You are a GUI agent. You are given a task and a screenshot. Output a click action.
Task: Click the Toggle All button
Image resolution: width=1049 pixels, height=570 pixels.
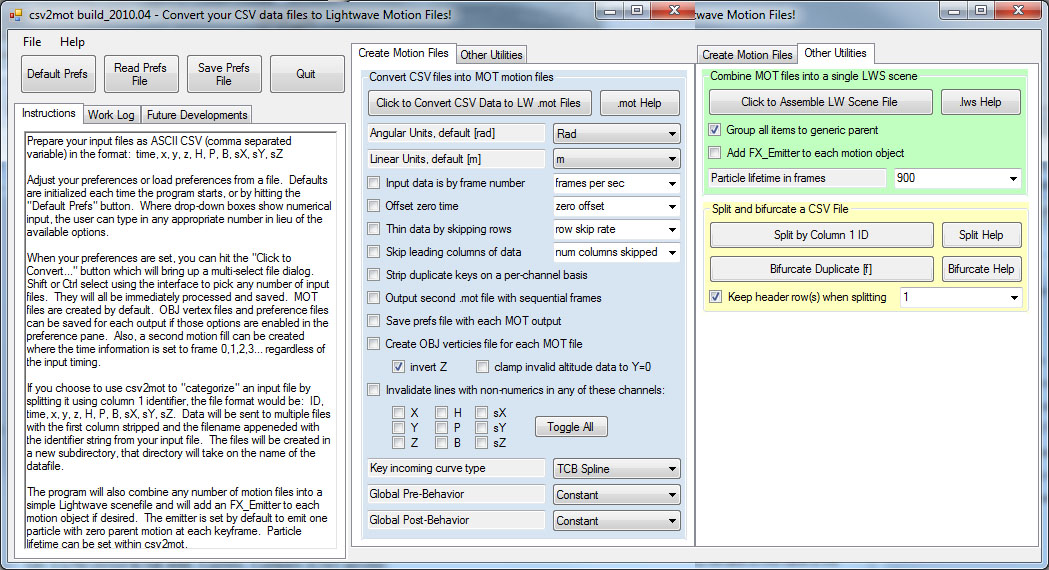point(571,427)
